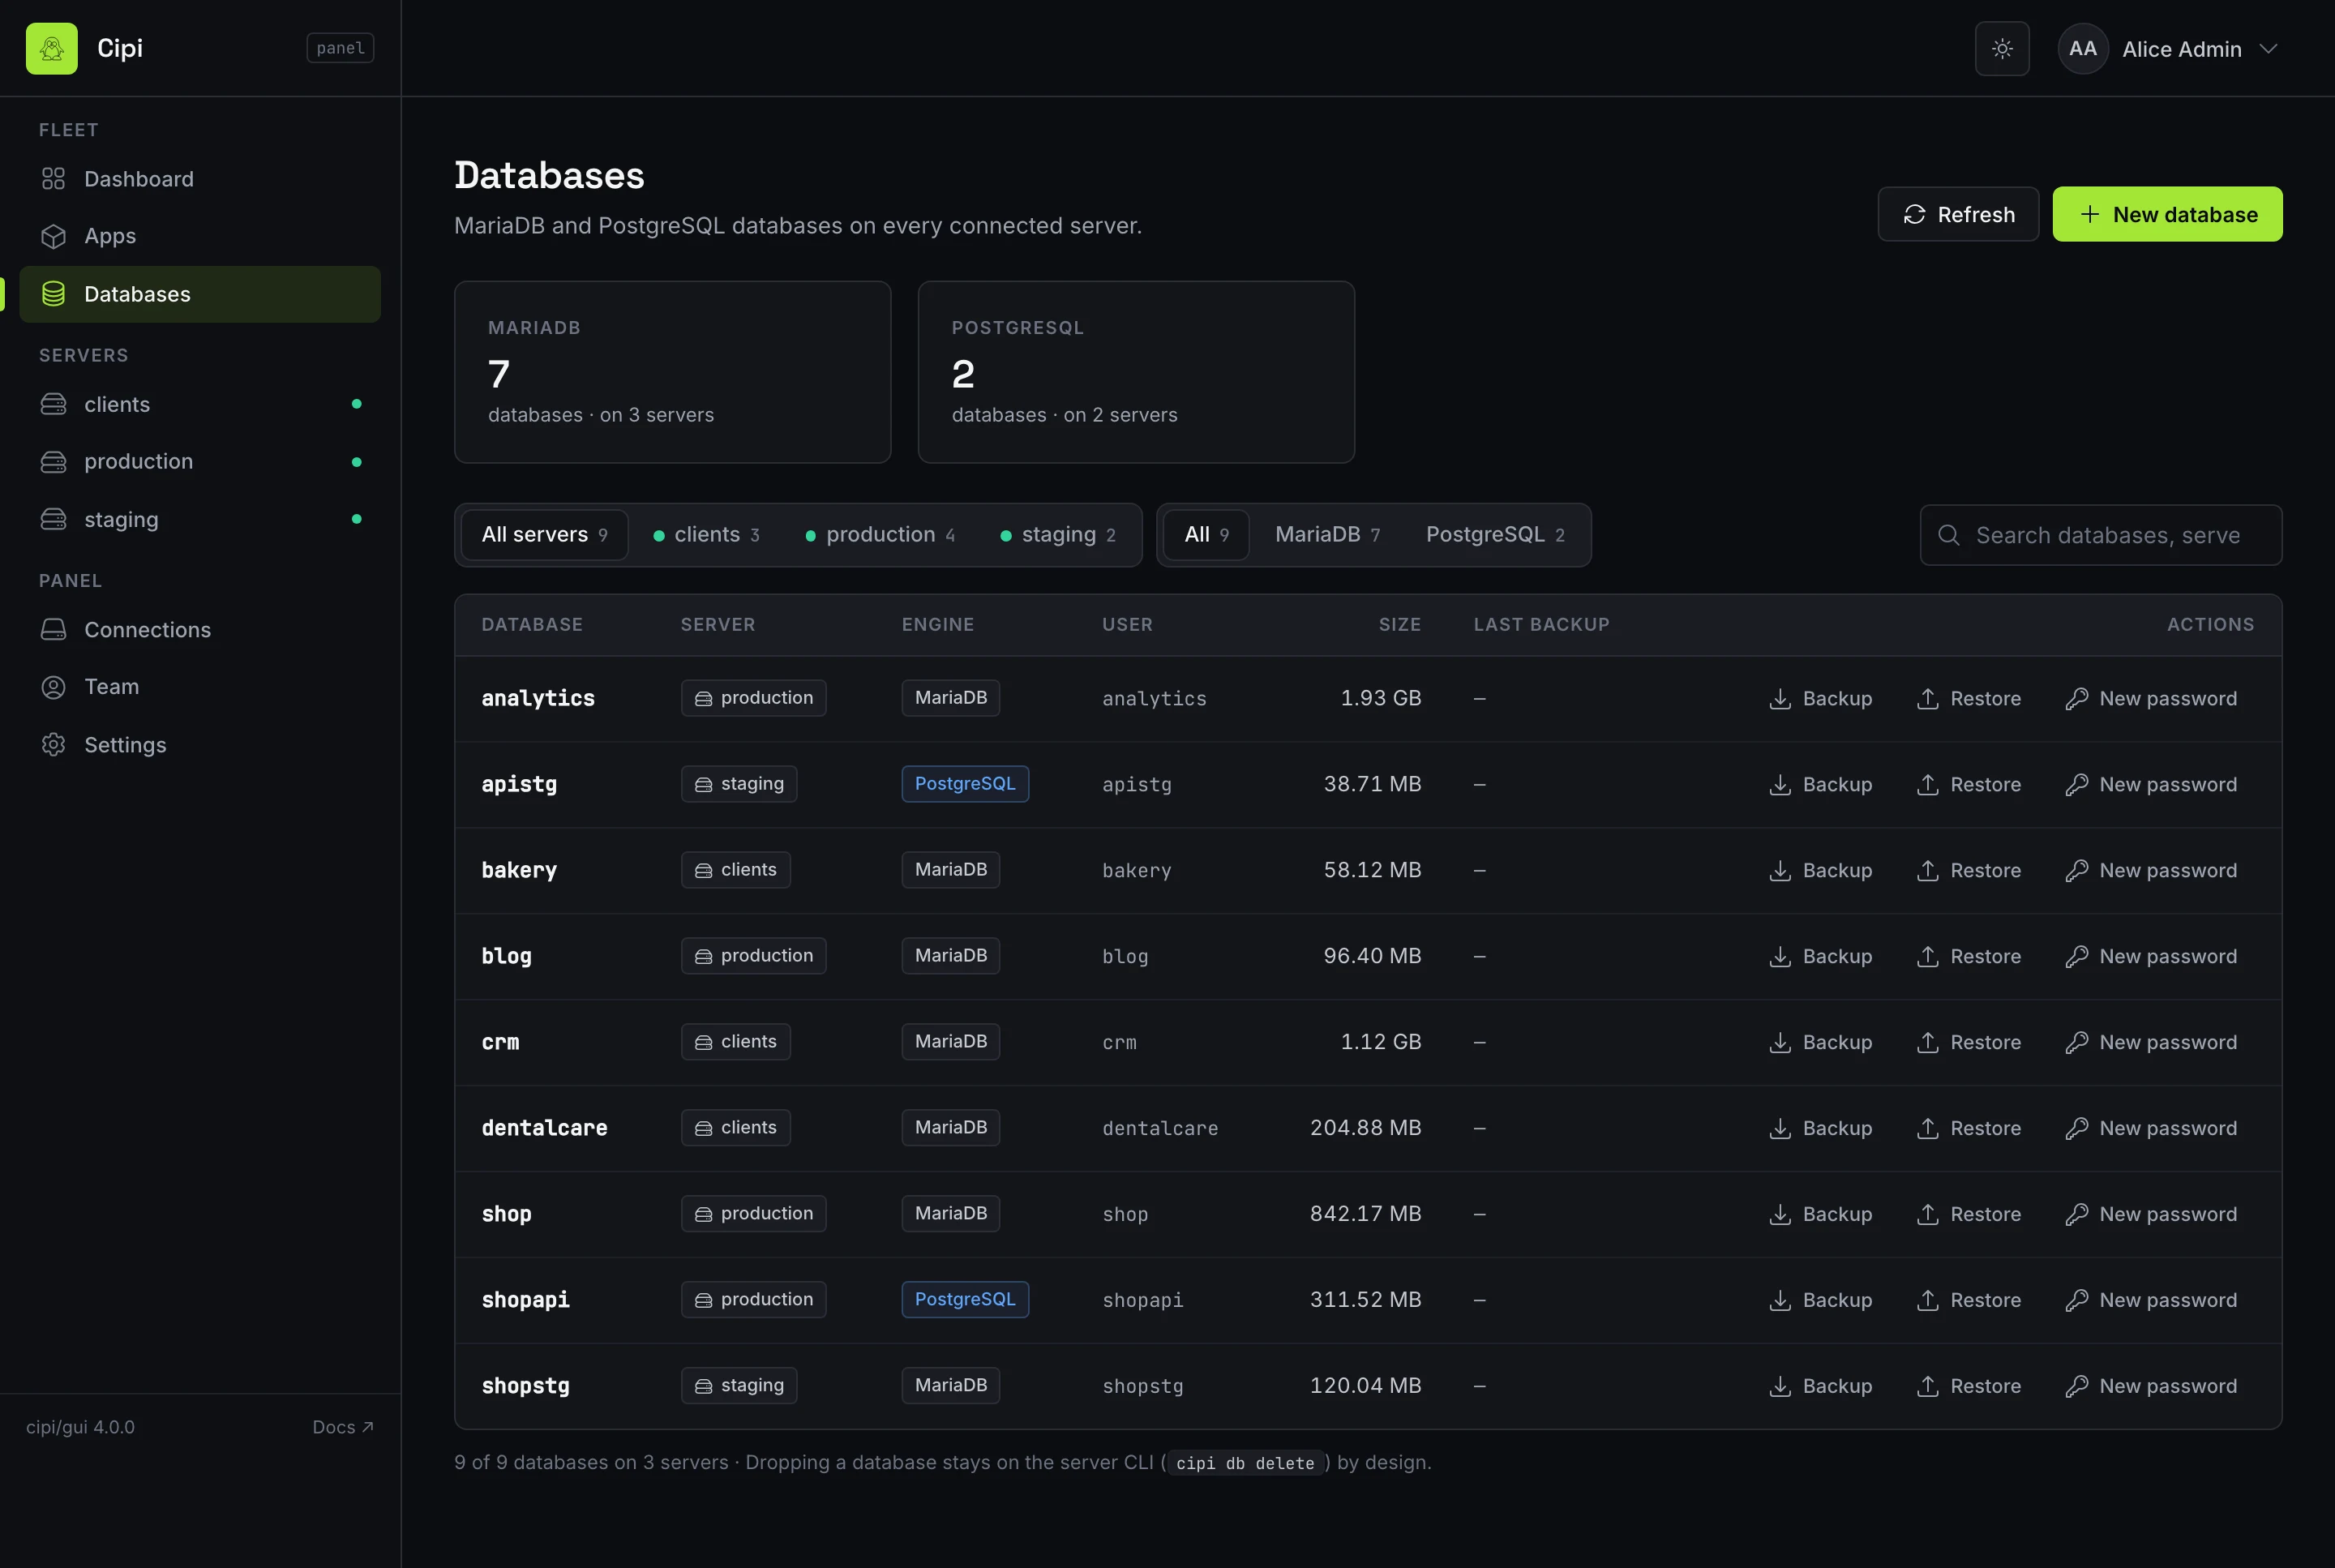The height and width of the screenshot is (1568, 2335).
Task: Select the staging server in sidebar
Action: pos(200,519)
